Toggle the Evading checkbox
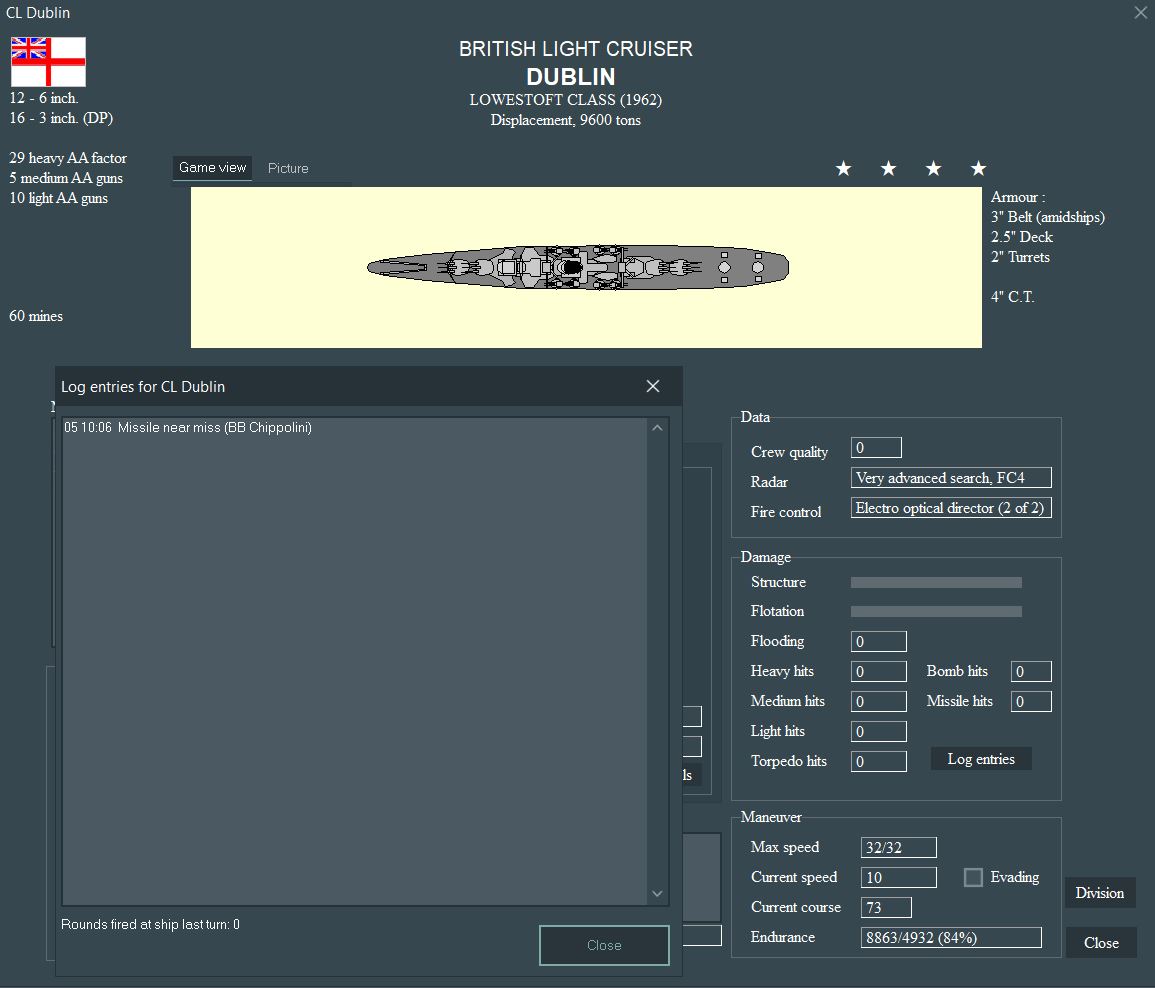The image size is (1155, 988). coord(973,877)
